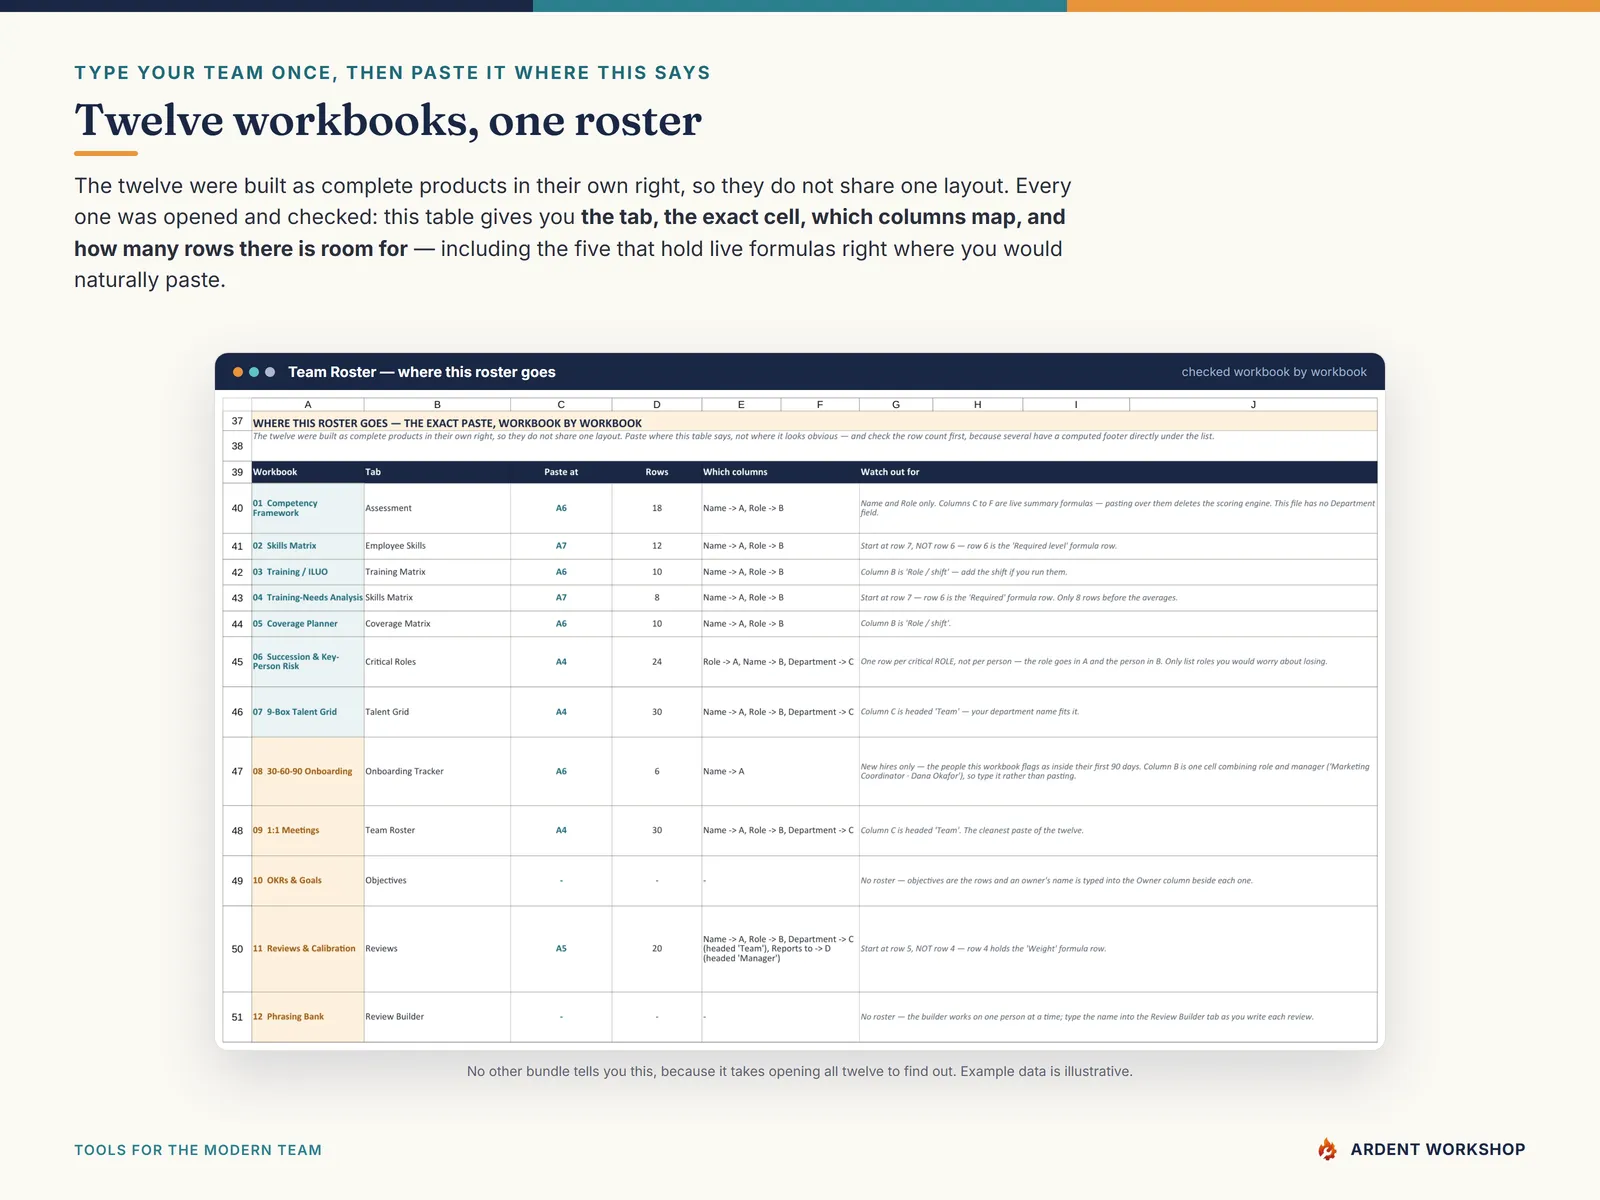Click the gray window dot in title bar

(270, 372)
